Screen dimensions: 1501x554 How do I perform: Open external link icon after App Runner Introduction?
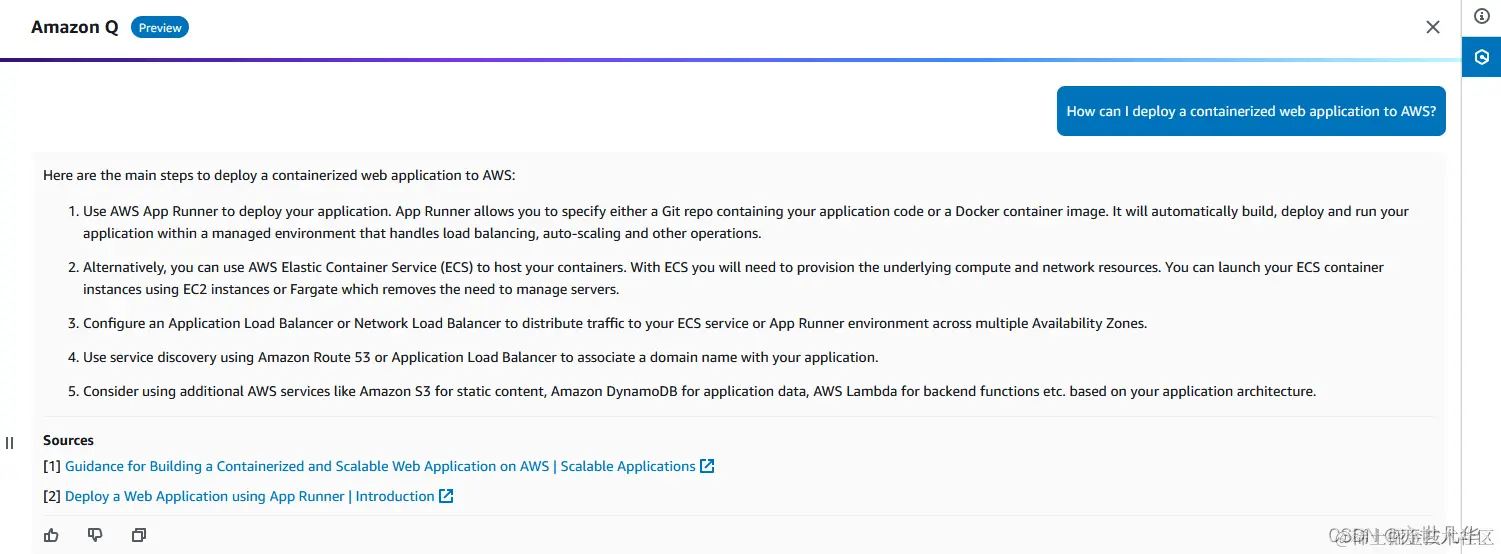tap(446, 496)
